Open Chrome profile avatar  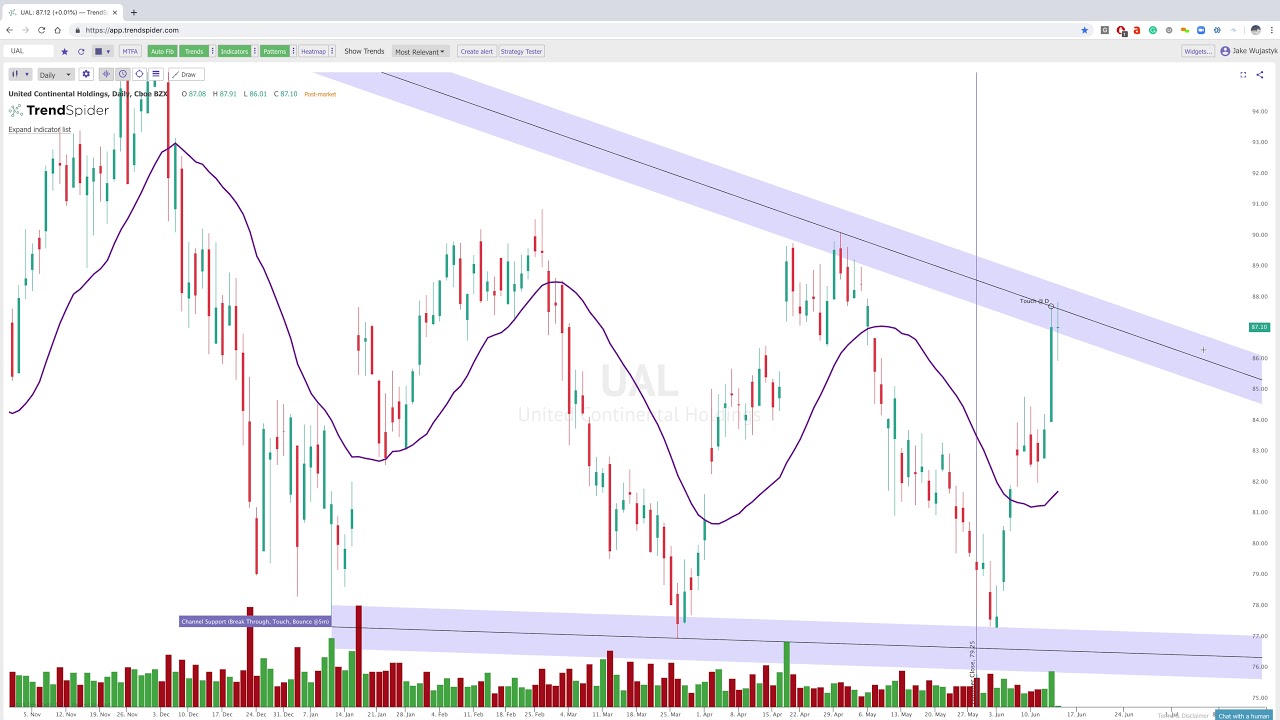pos(1256,30)
